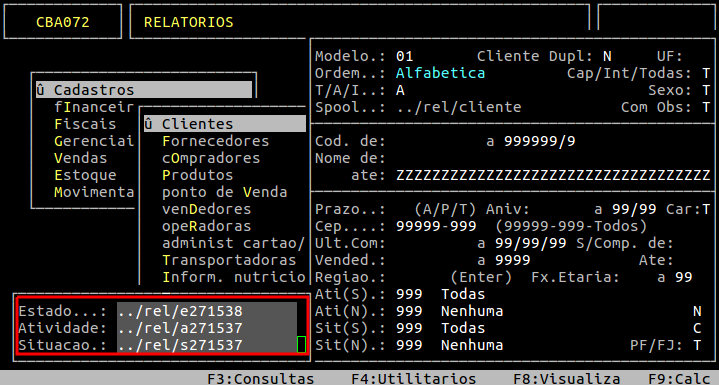This screenshot has width=719, height=385.
Task: Click the Nome ate ZZZZ value field
Action: (x=553, y=175)
